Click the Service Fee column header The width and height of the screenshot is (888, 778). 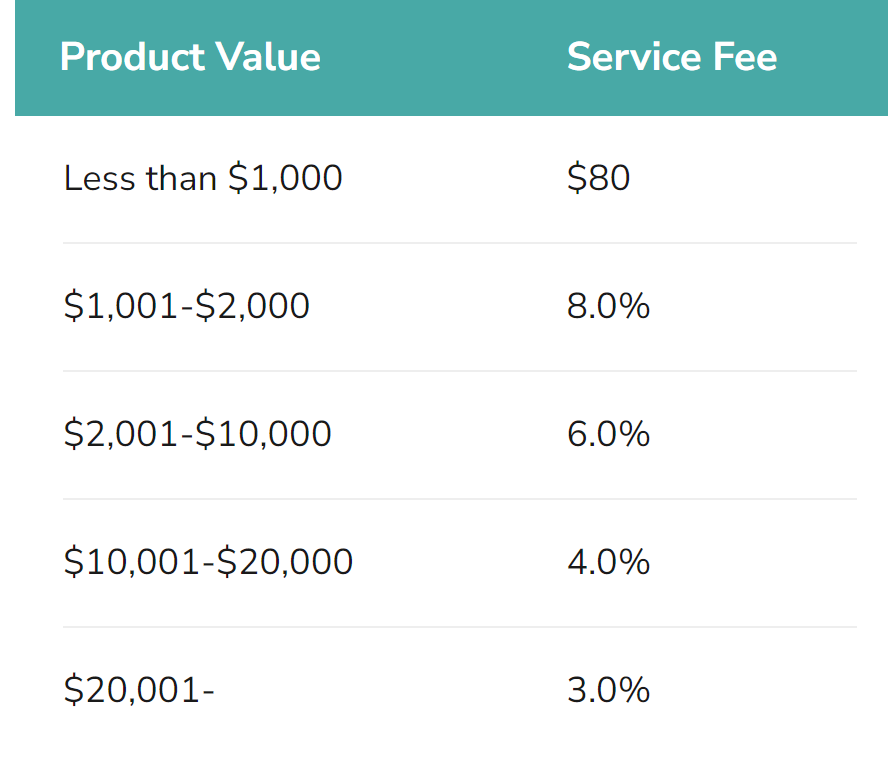point(672,57)
